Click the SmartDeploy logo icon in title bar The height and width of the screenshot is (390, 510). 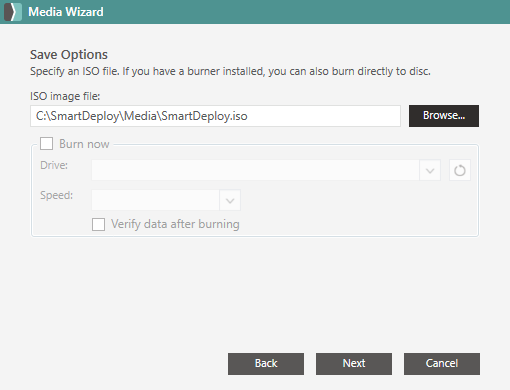point(13,12)
